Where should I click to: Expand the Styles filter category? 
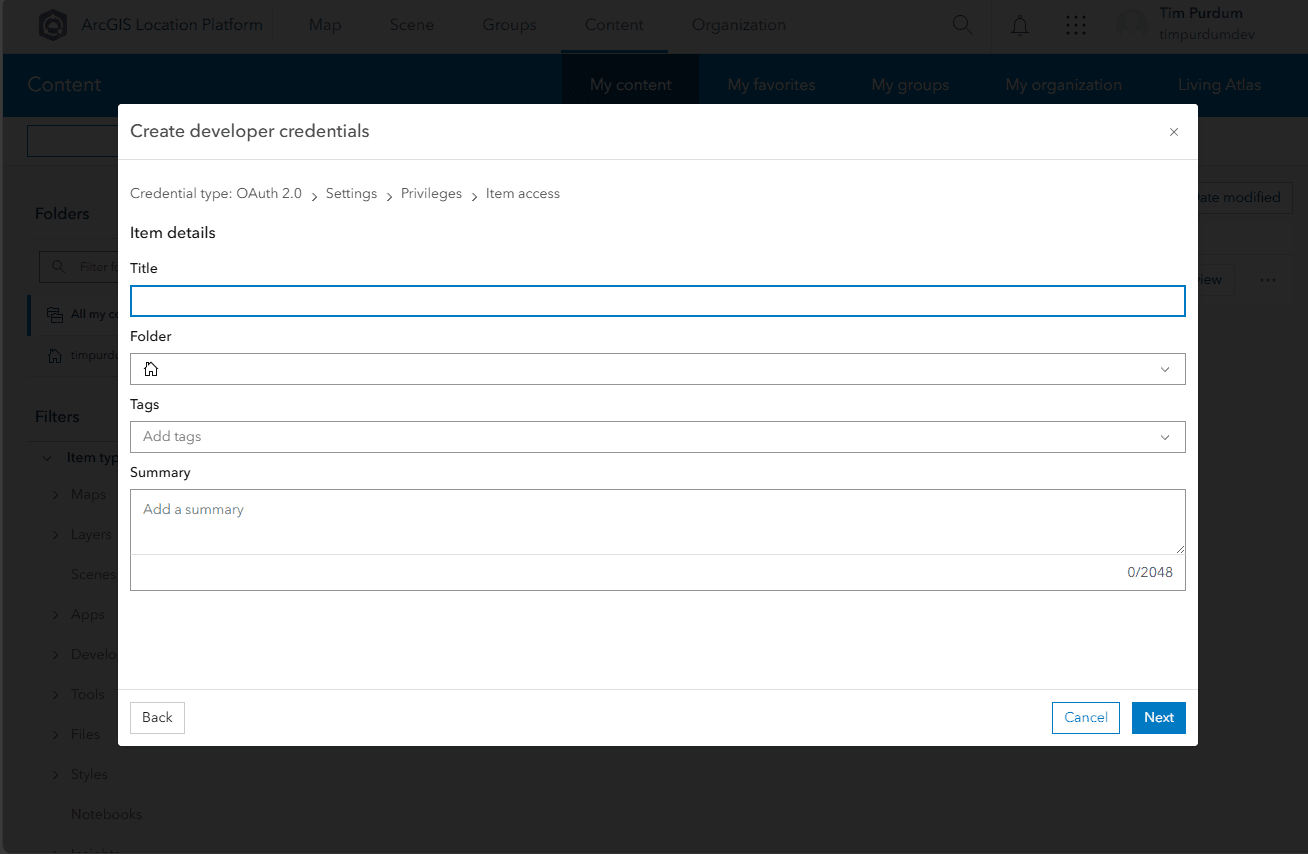(56, 774)
